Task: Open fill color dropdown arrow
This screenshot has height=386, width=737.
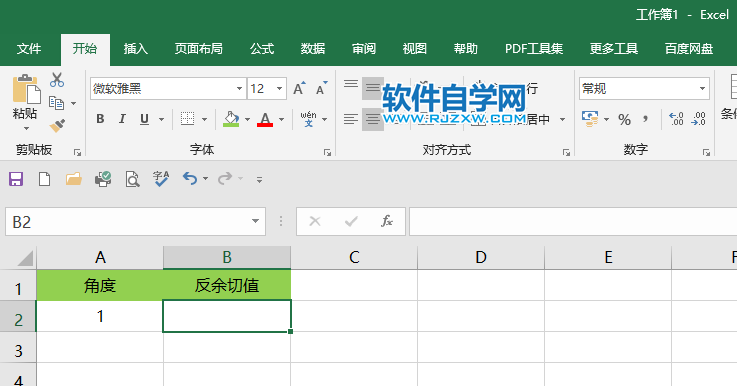Action: (x=247, y=119)
